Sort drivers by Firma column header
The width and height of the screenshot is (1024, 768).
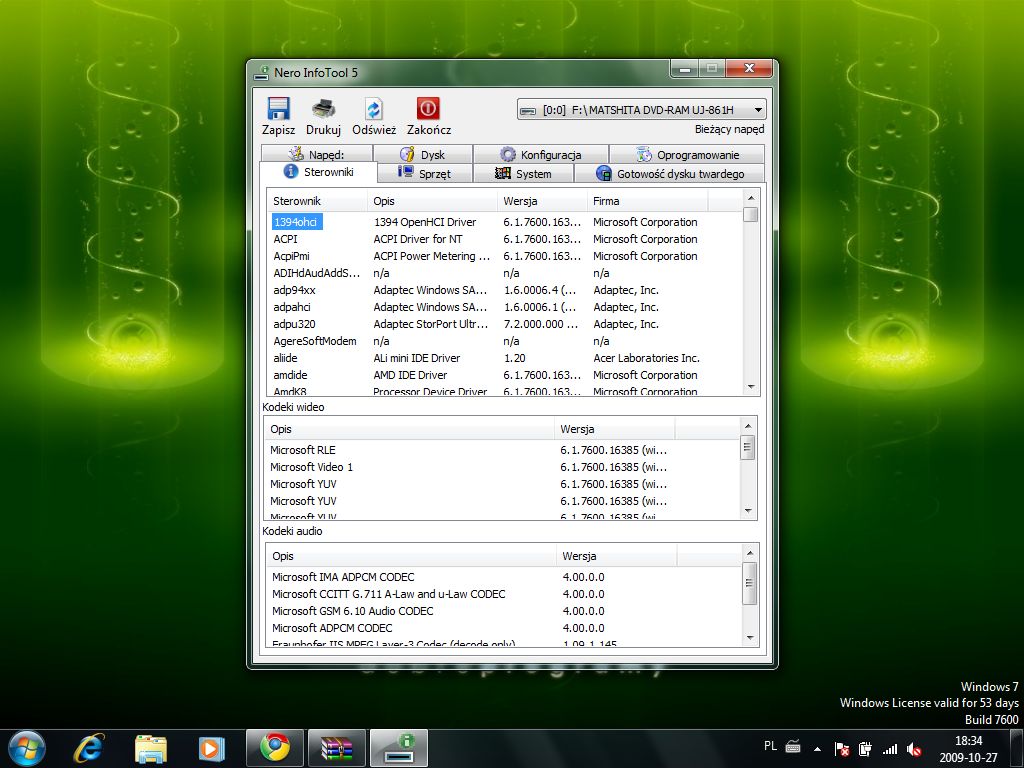[647, 201]
